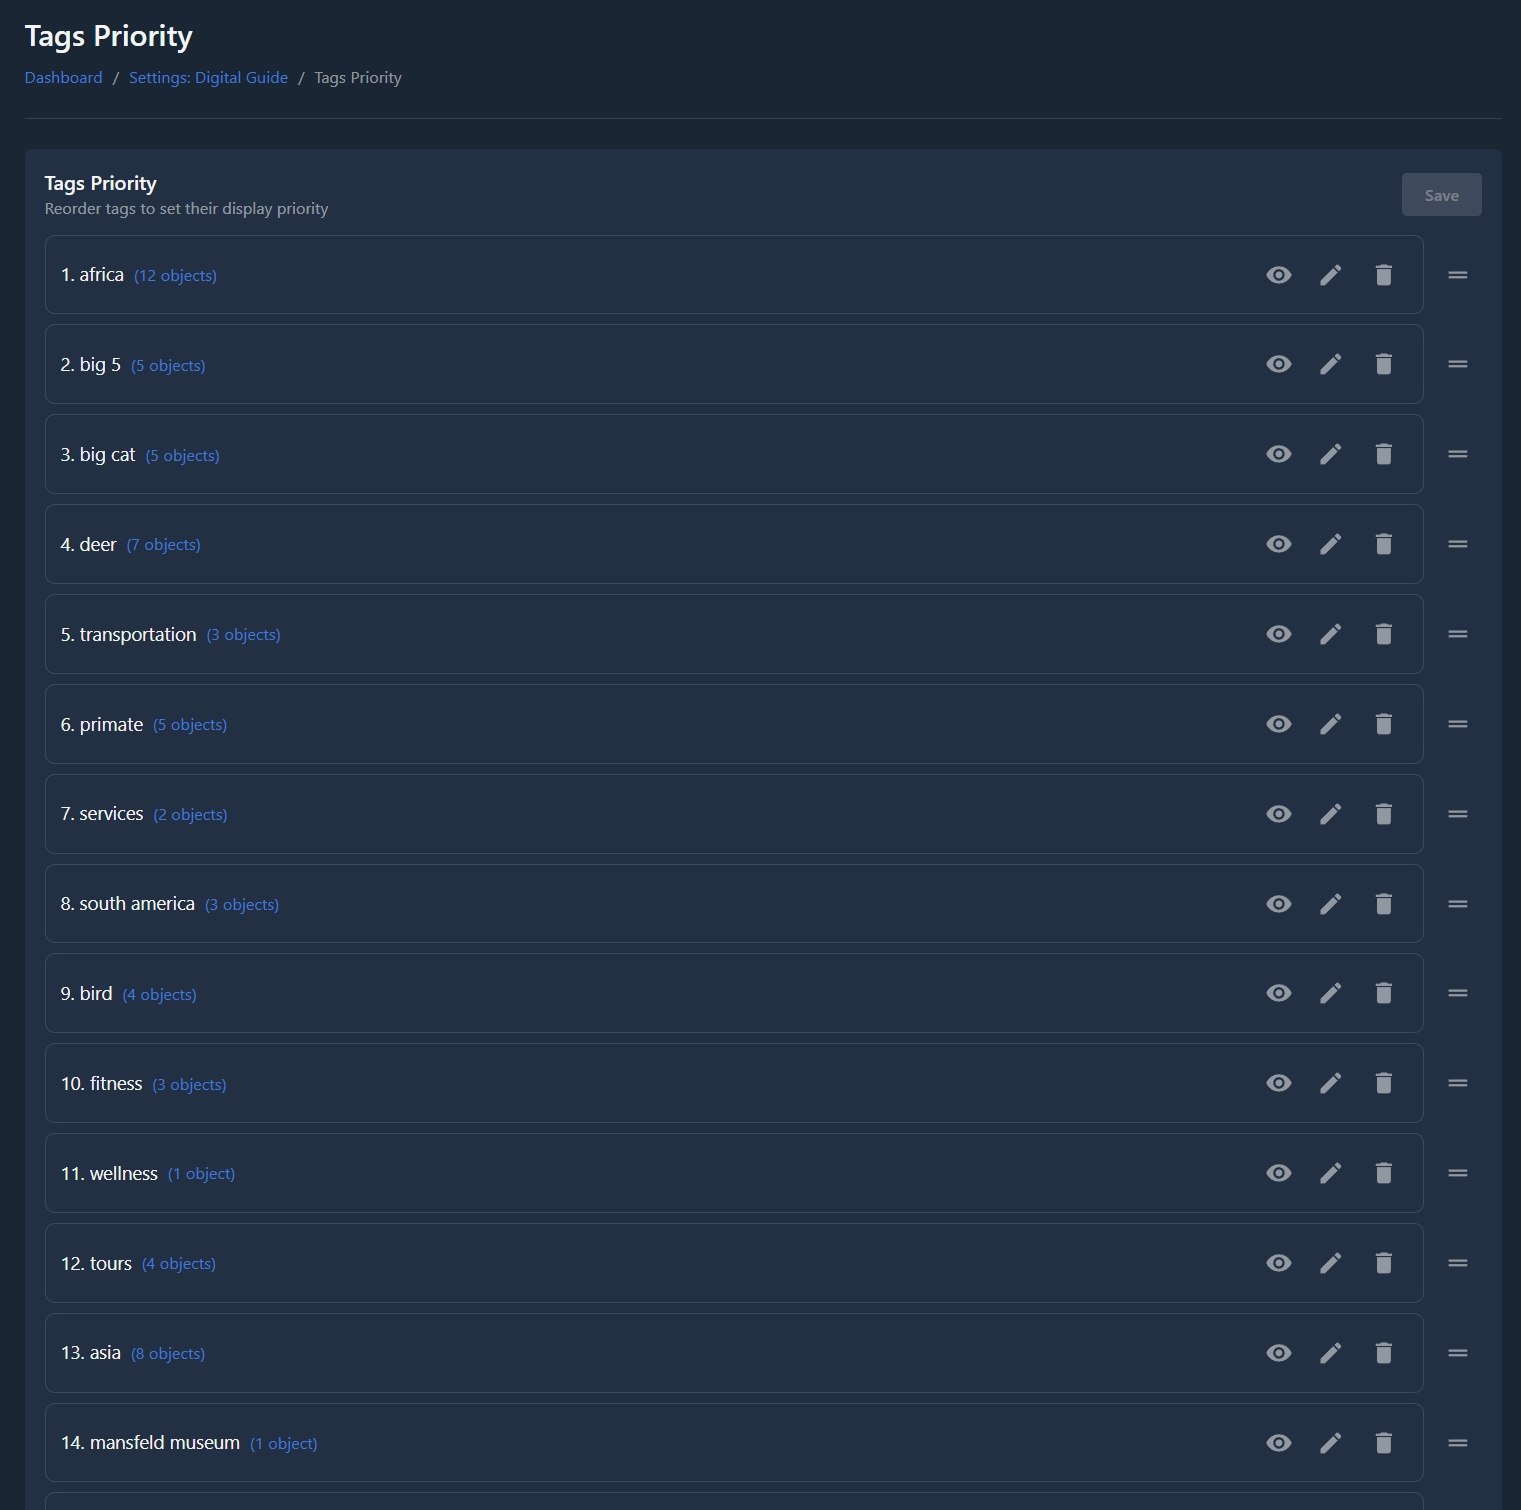View the 12 objects under africa
Image resolution: width=1521 pixels, height=1510 pixels.
pyautogui.click(x=176, y=275)
